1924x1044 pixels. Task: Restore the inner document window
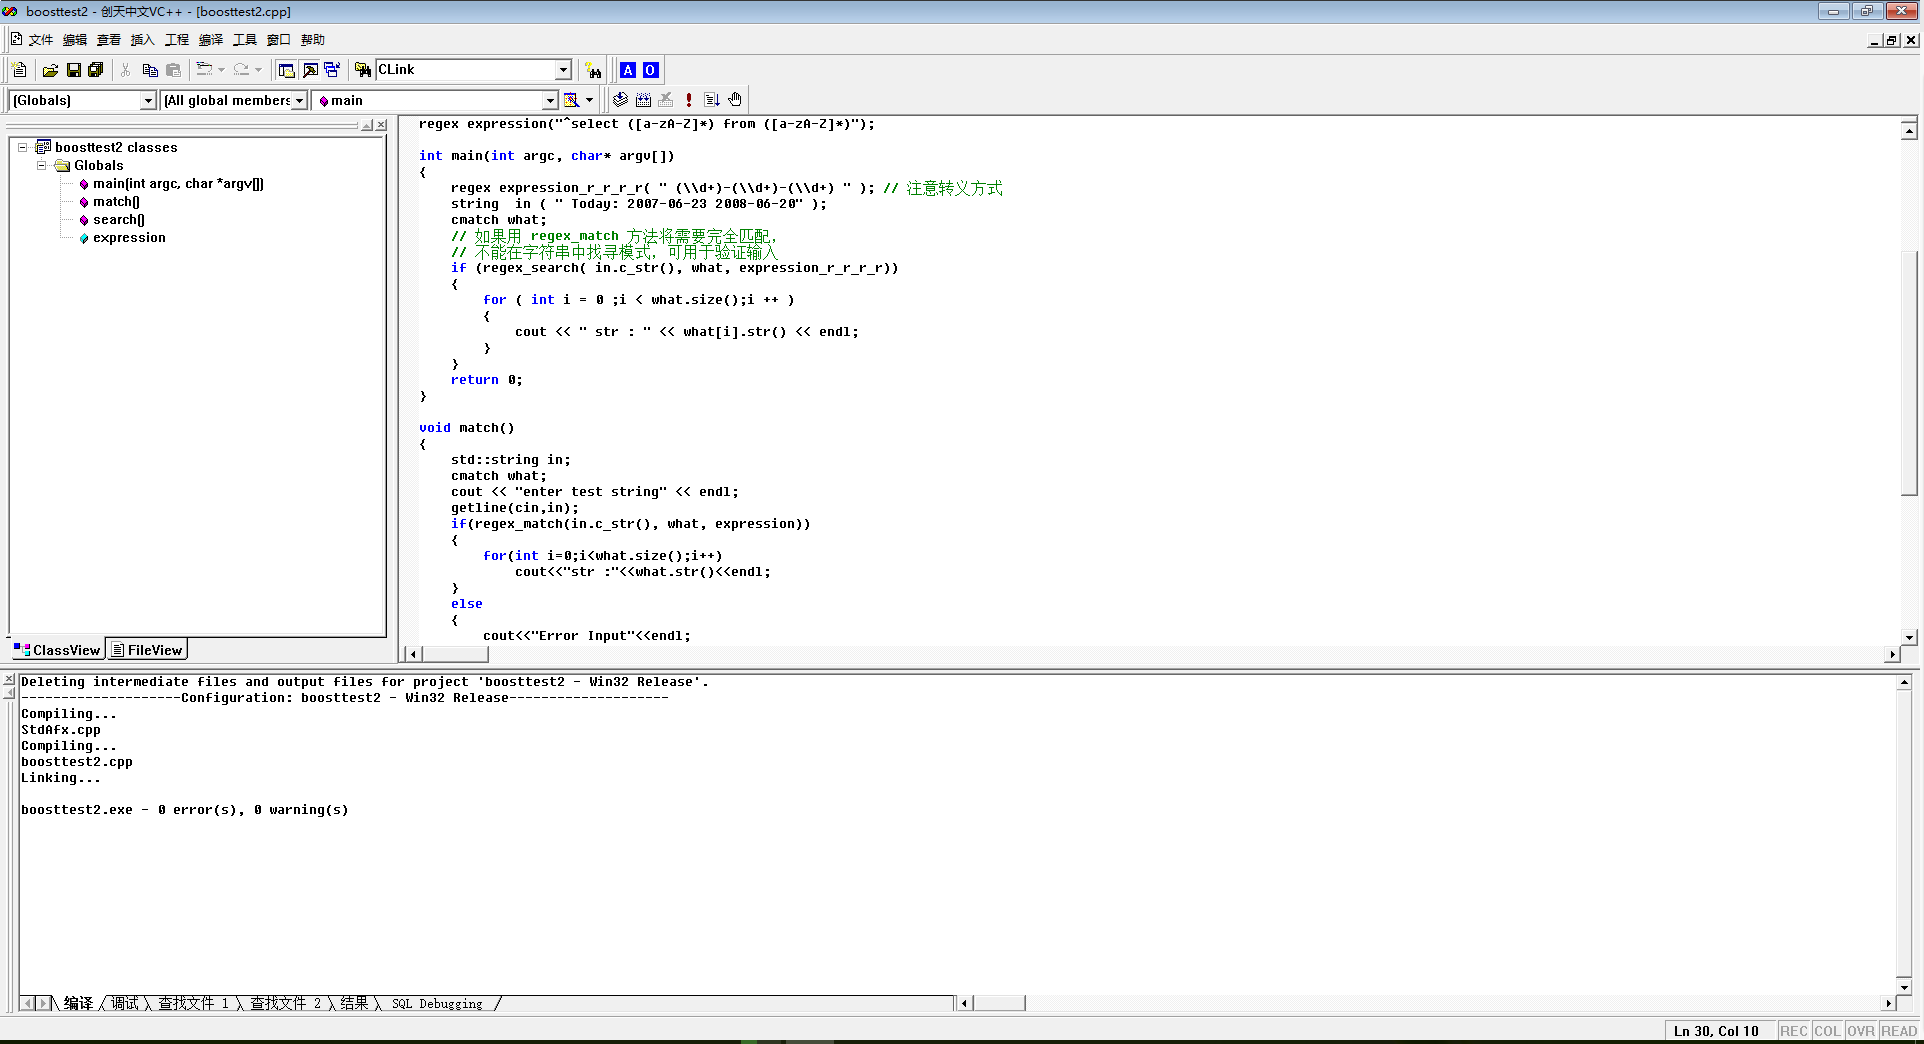coord(1892,40)
